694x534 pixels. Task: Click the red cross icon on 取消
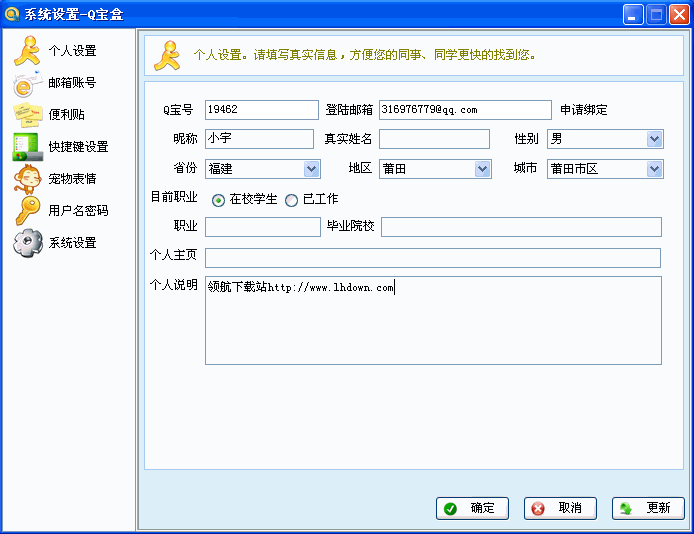pyautogui.click(x=538, y=509)
